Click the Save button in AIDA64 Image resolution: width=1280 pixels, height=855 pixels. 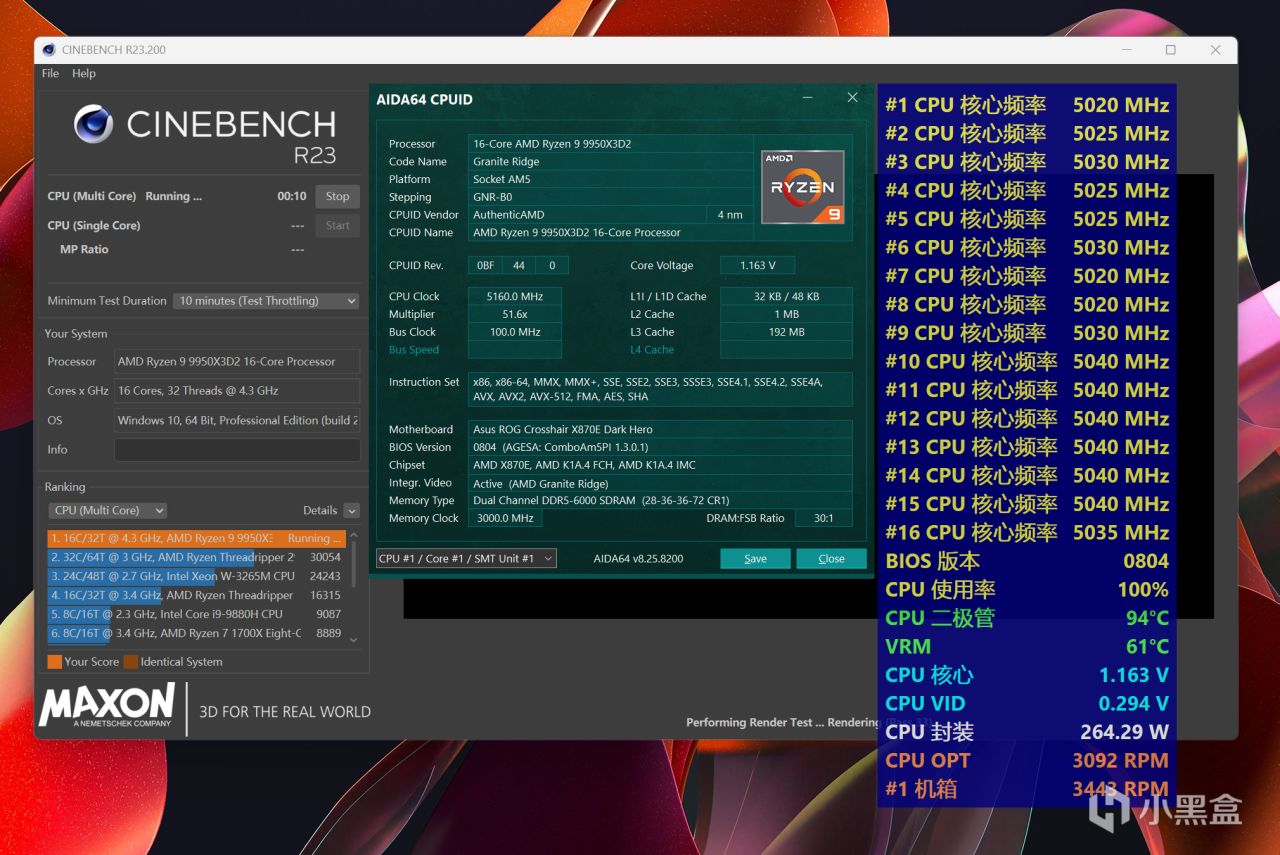(x=755, y=559)
